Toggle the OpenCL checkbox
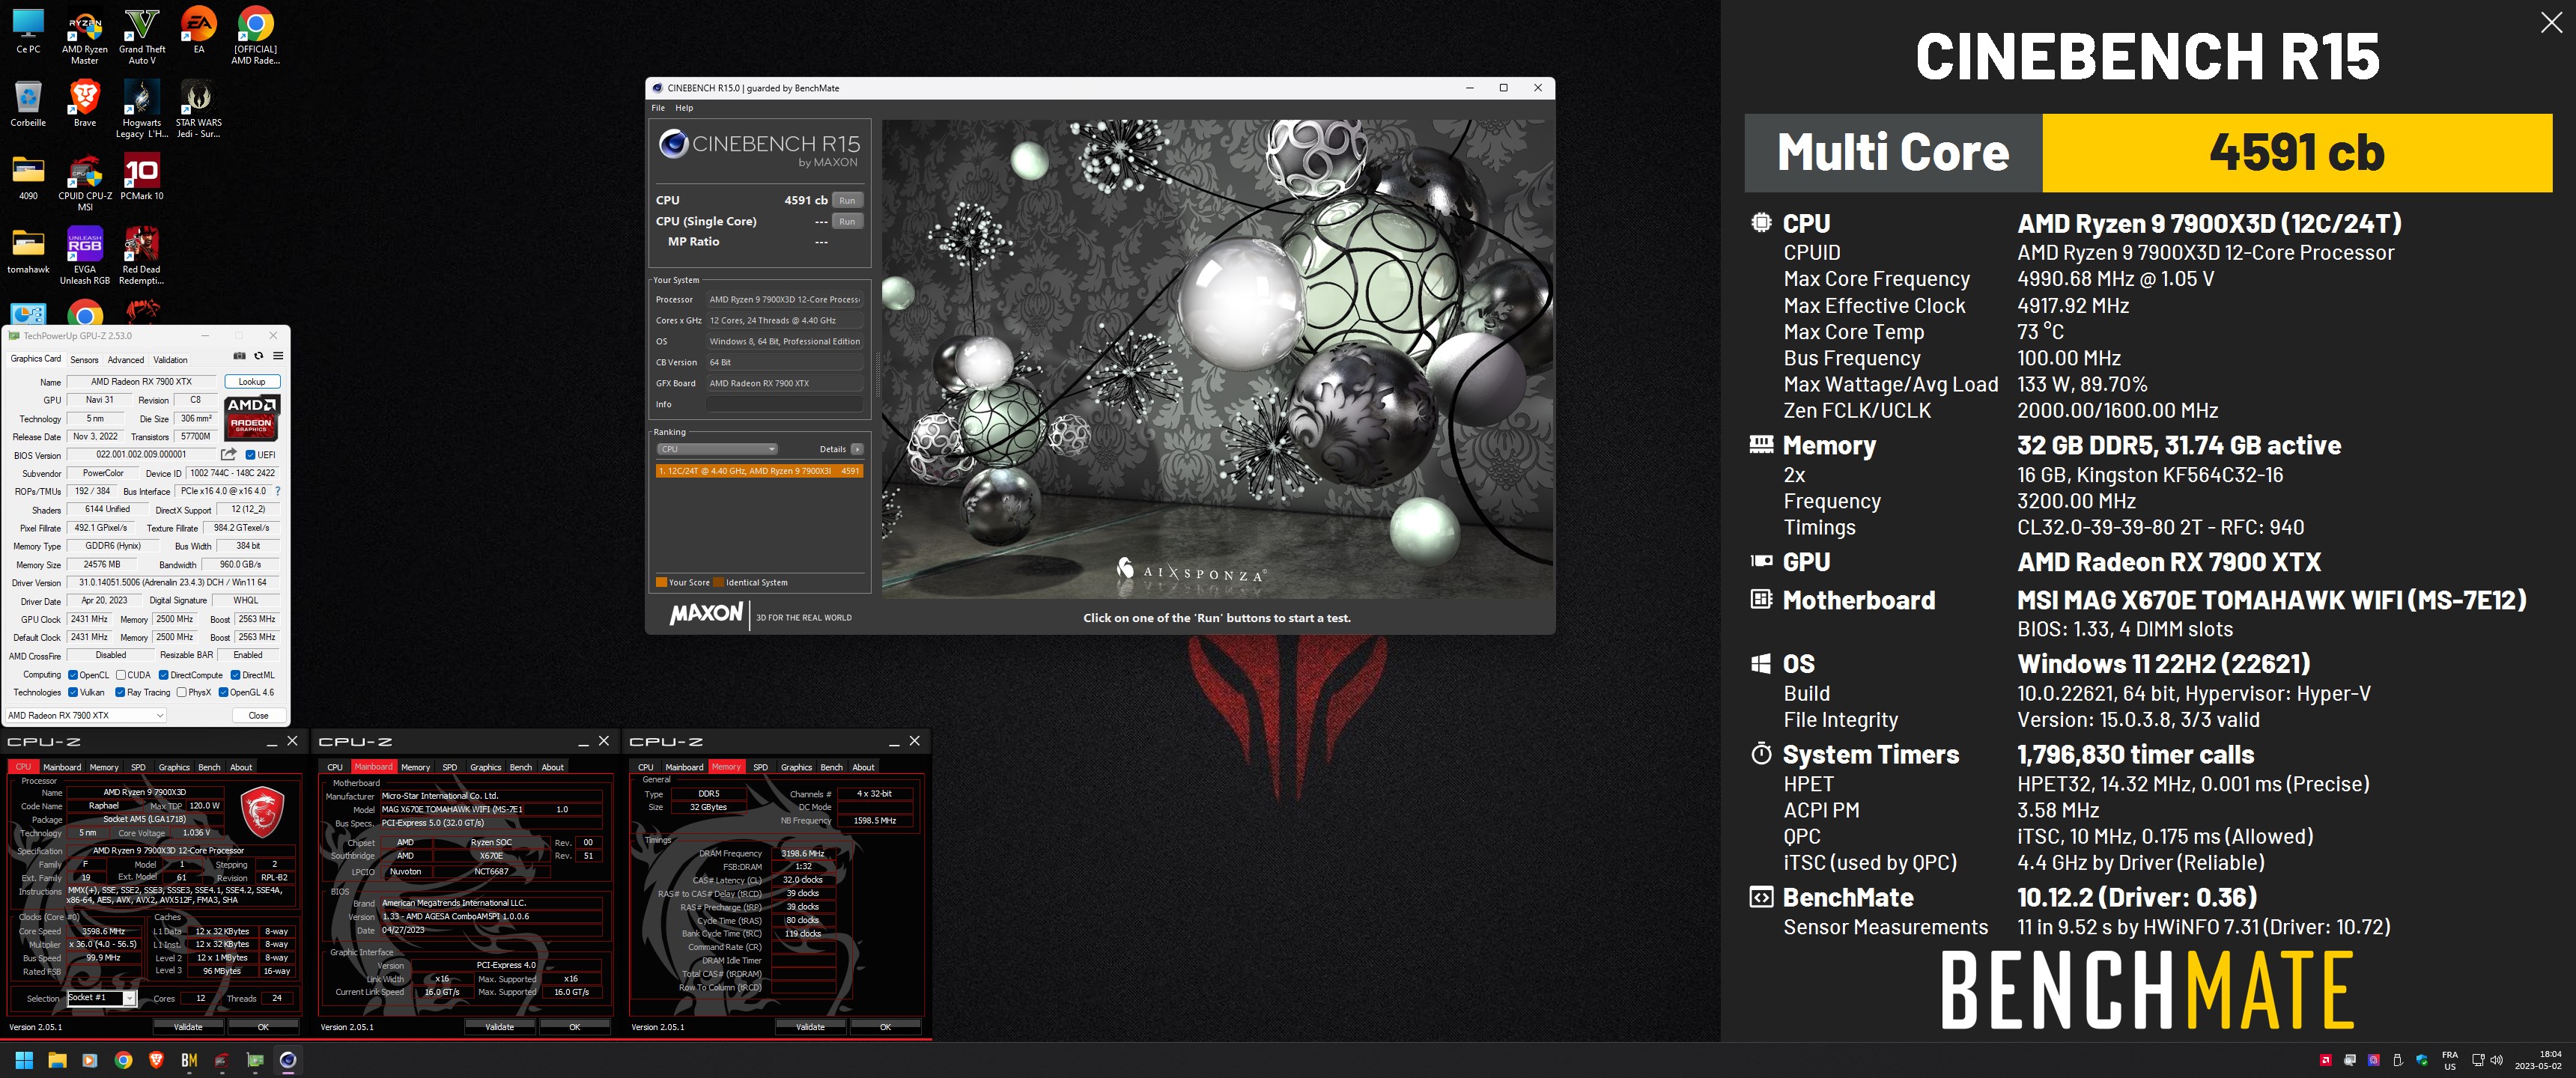 [73, 675]
